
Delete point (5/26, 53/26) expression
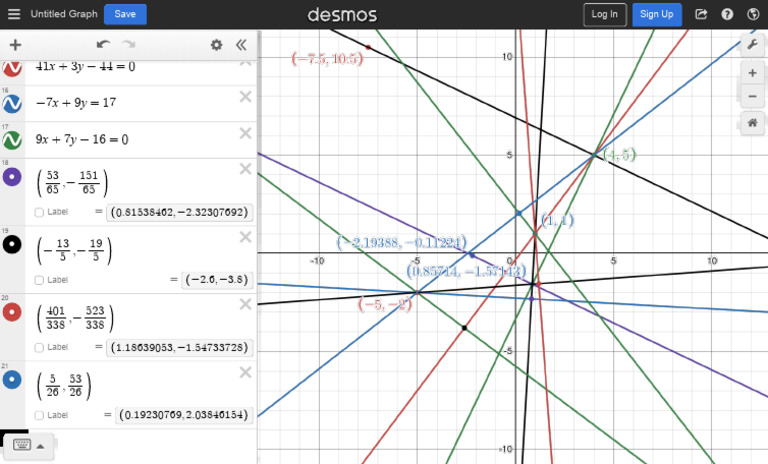[245, 373]
